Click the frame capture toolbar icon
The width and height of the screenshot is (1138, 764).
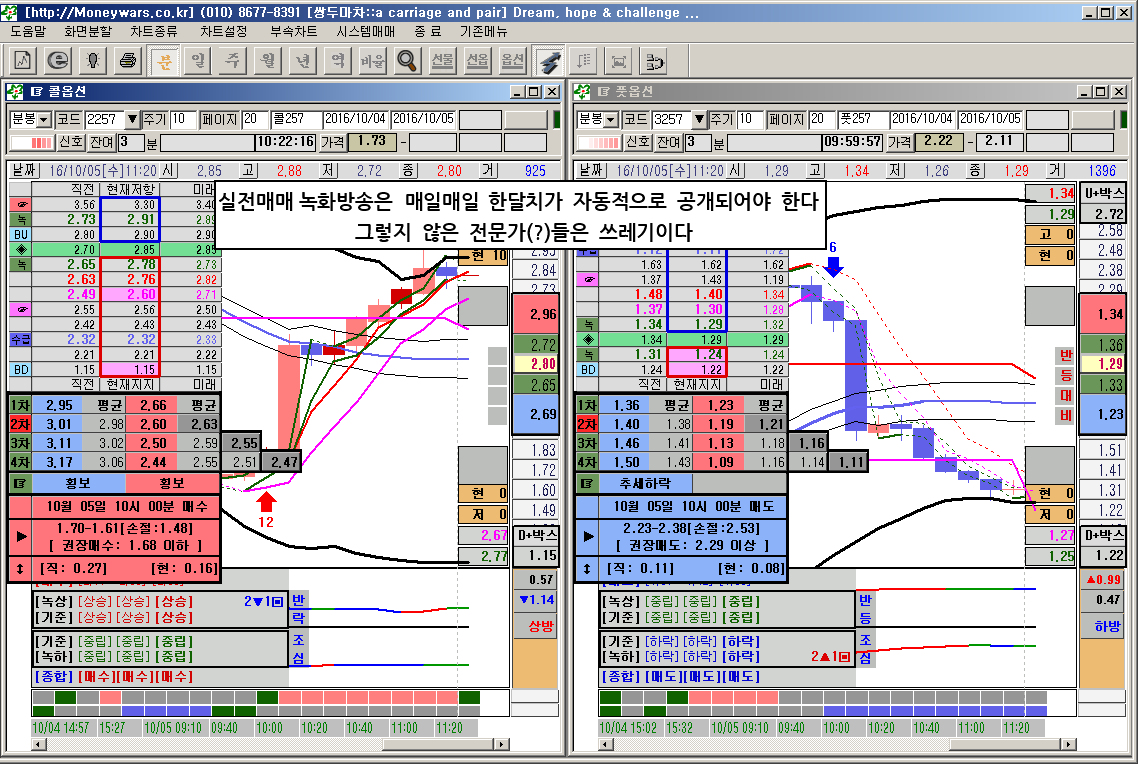point(618,61)
